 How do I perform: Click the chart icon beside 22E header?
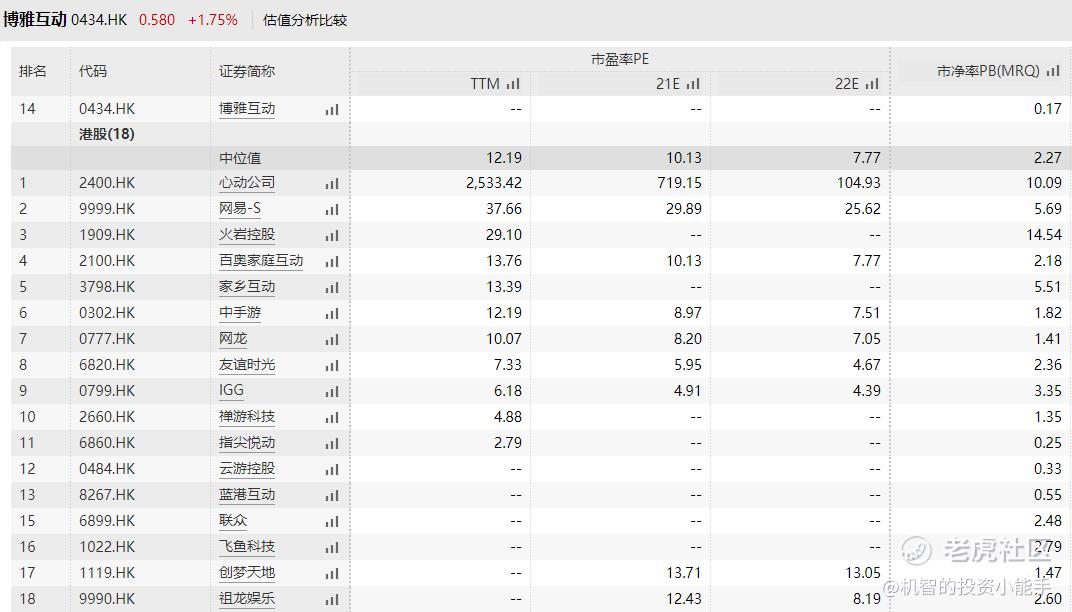872,83
